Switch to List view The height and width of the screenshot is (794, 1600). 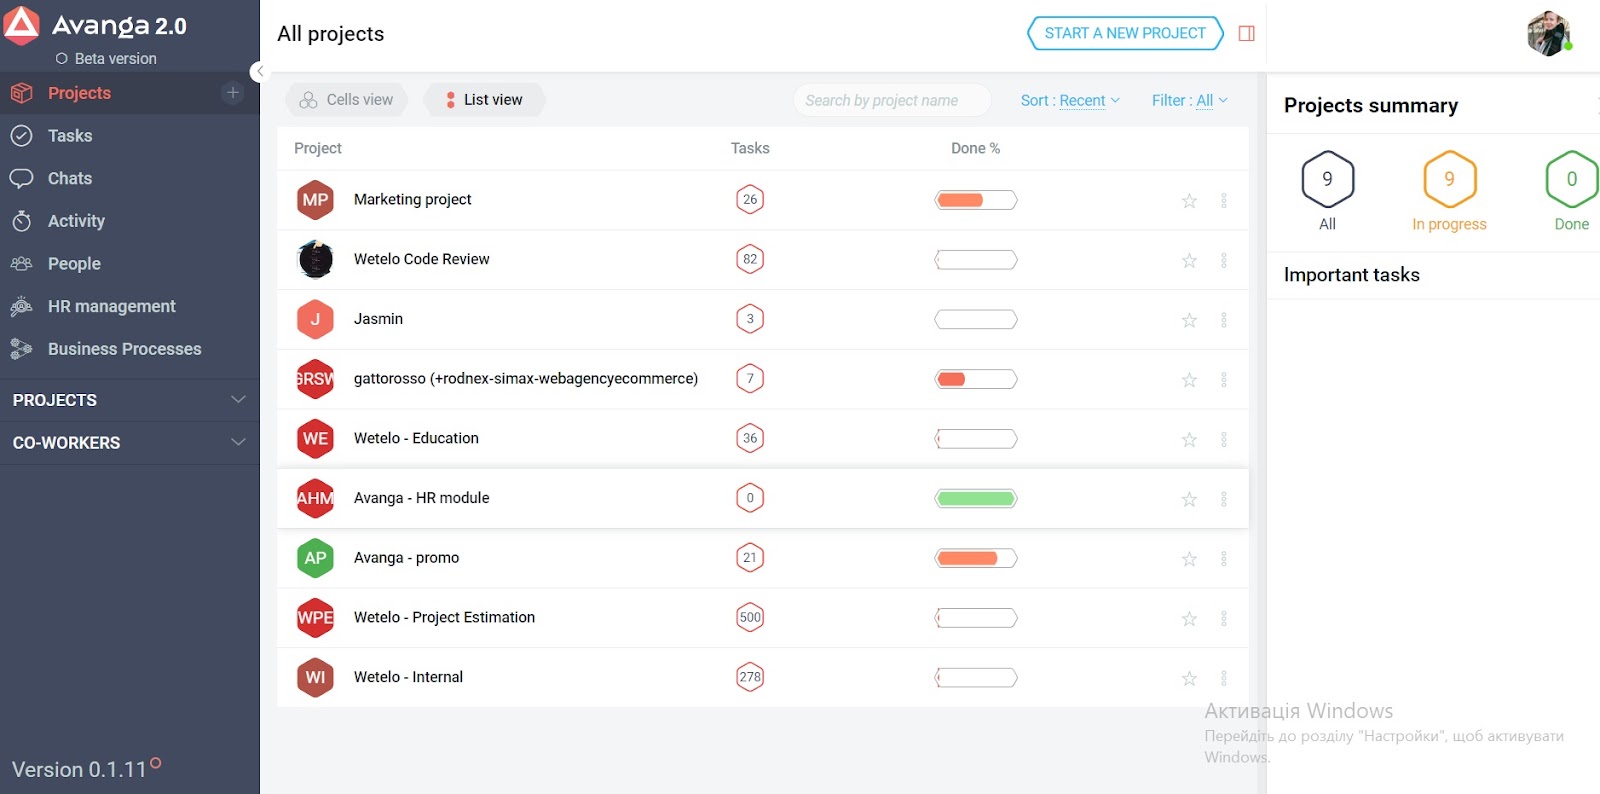[x=484, y=100]
